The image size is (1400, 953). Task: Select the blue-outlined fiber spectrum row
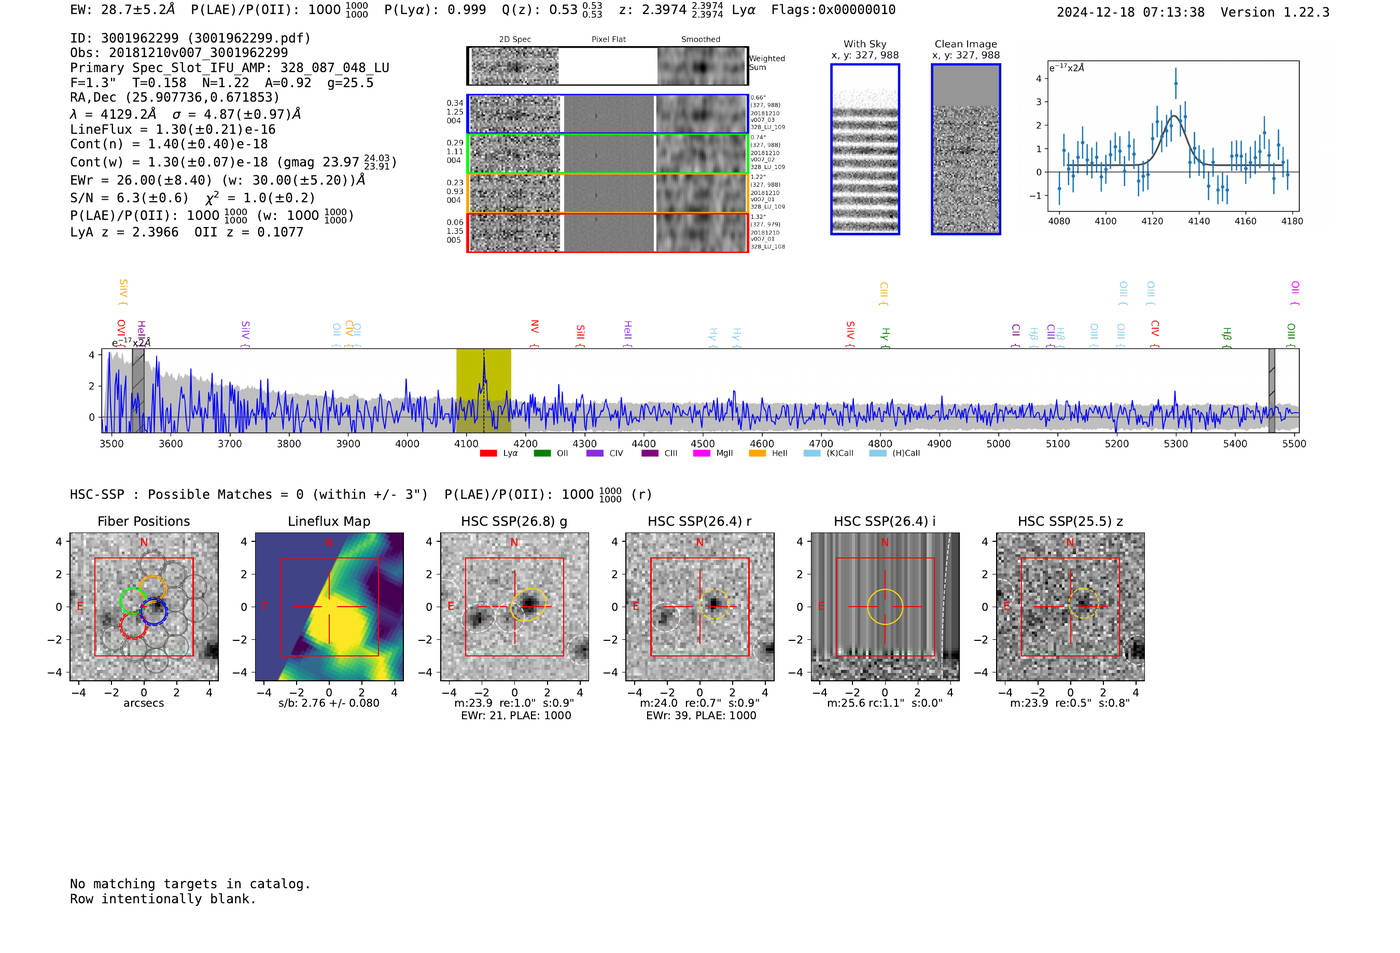point(607,114)
